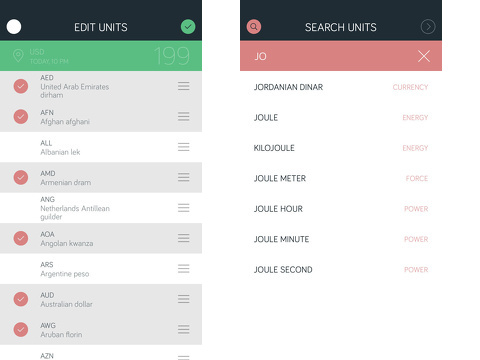This screenshot has width=480, height=360.
Task: Tap the location pin icon beside USD
Action: point(18,56)
